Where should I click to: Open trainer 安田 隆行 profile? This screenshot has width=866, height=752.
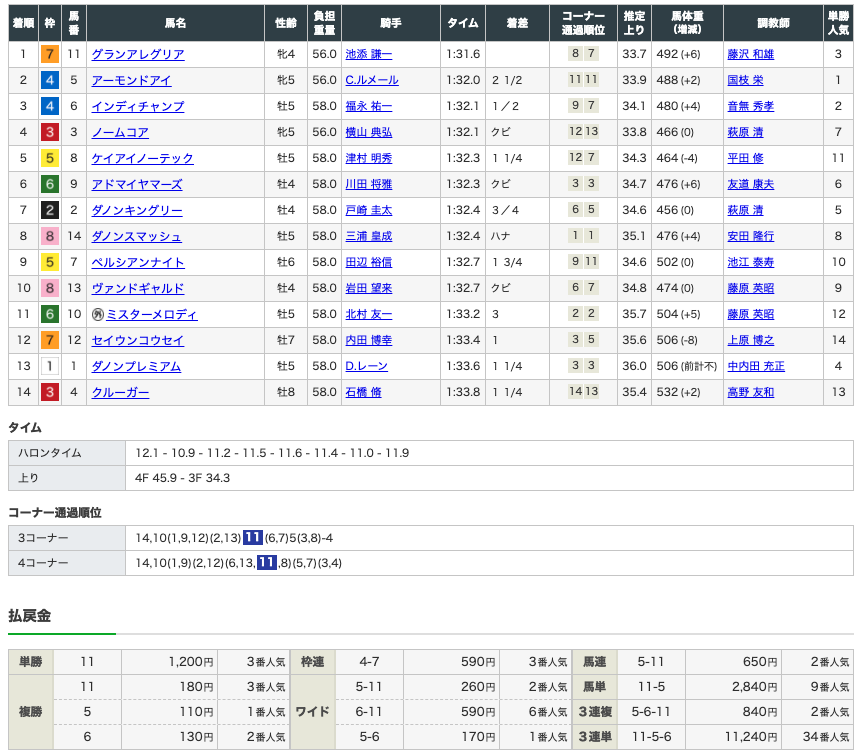[x=751, y=236]
